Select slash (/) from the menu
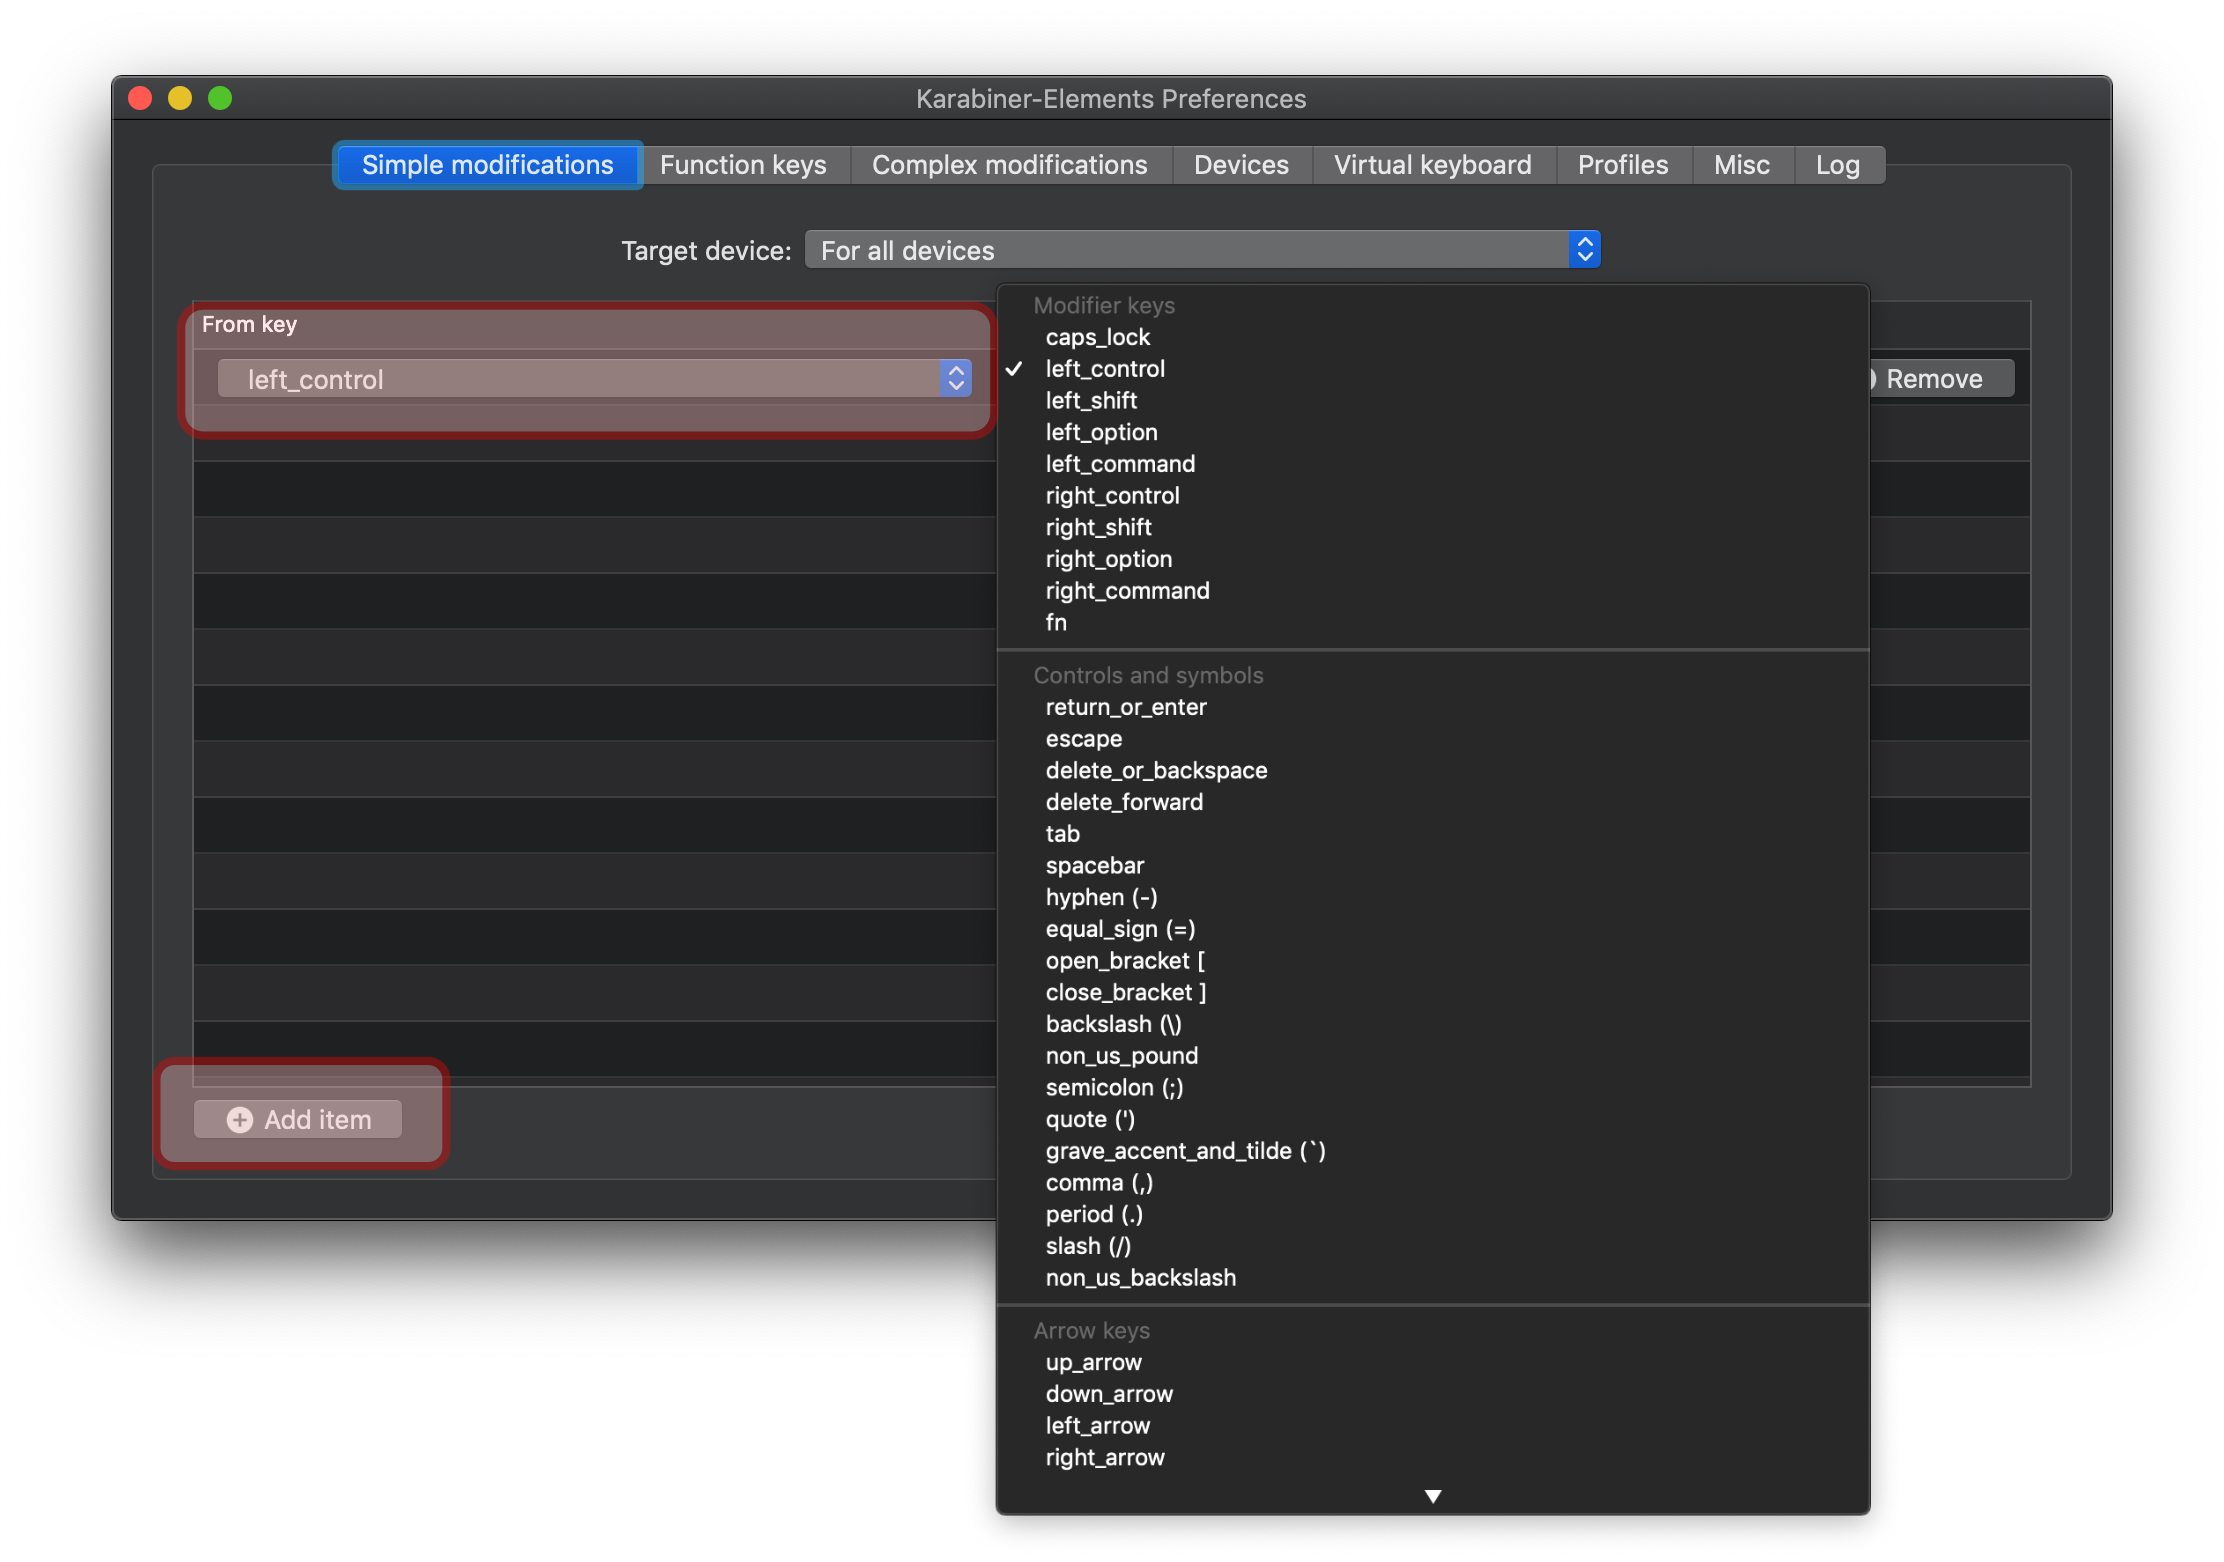 tap(1432, 1246)
